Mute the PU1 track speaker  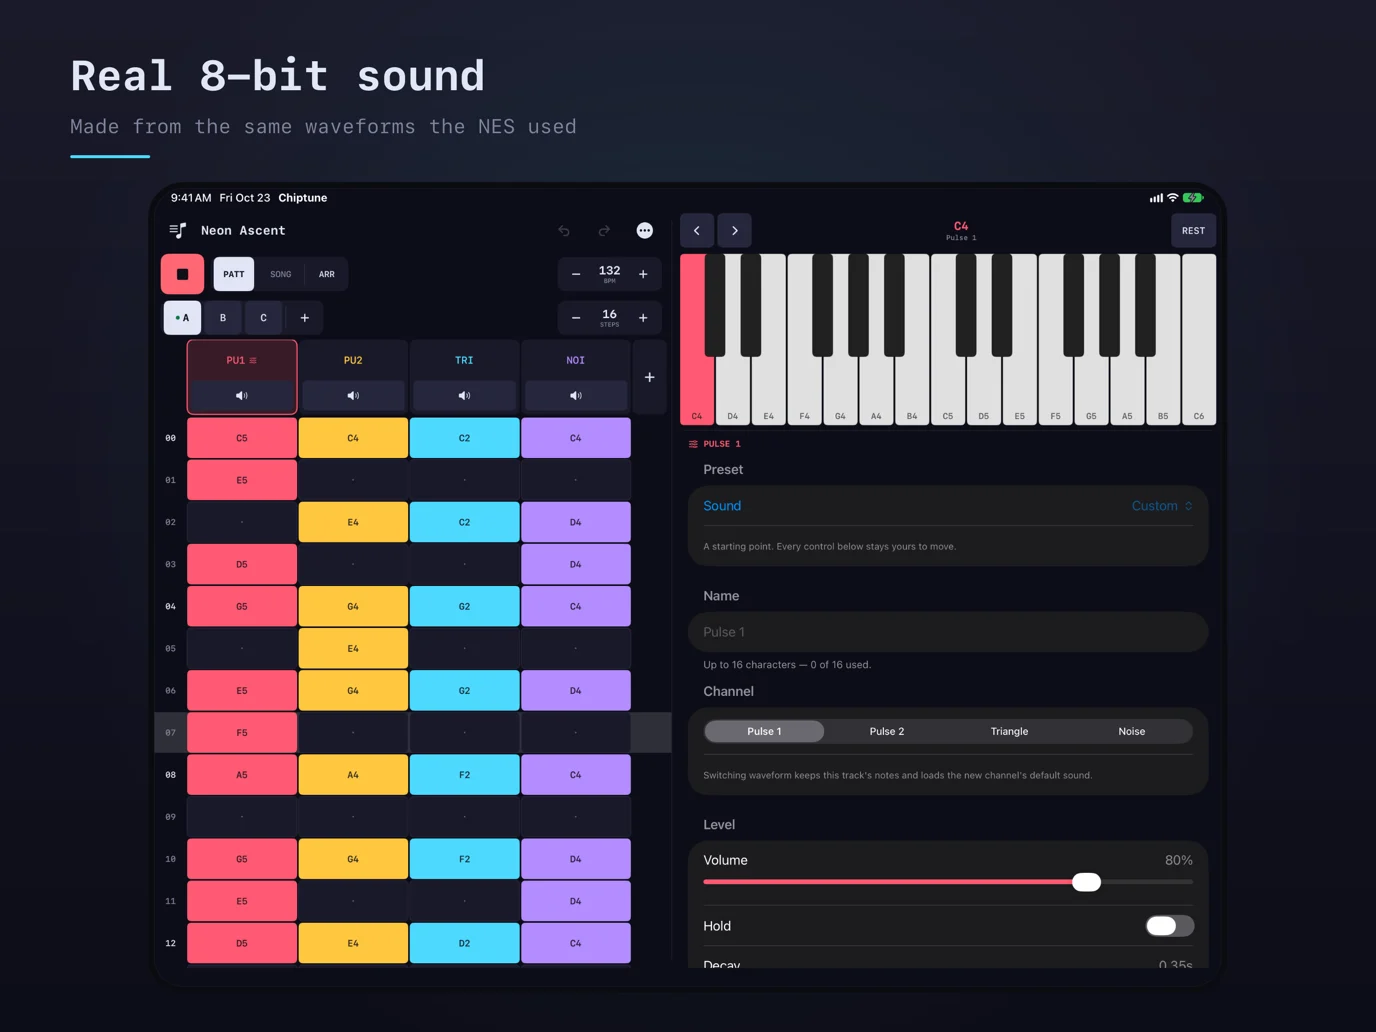click(x=242, y=396)
